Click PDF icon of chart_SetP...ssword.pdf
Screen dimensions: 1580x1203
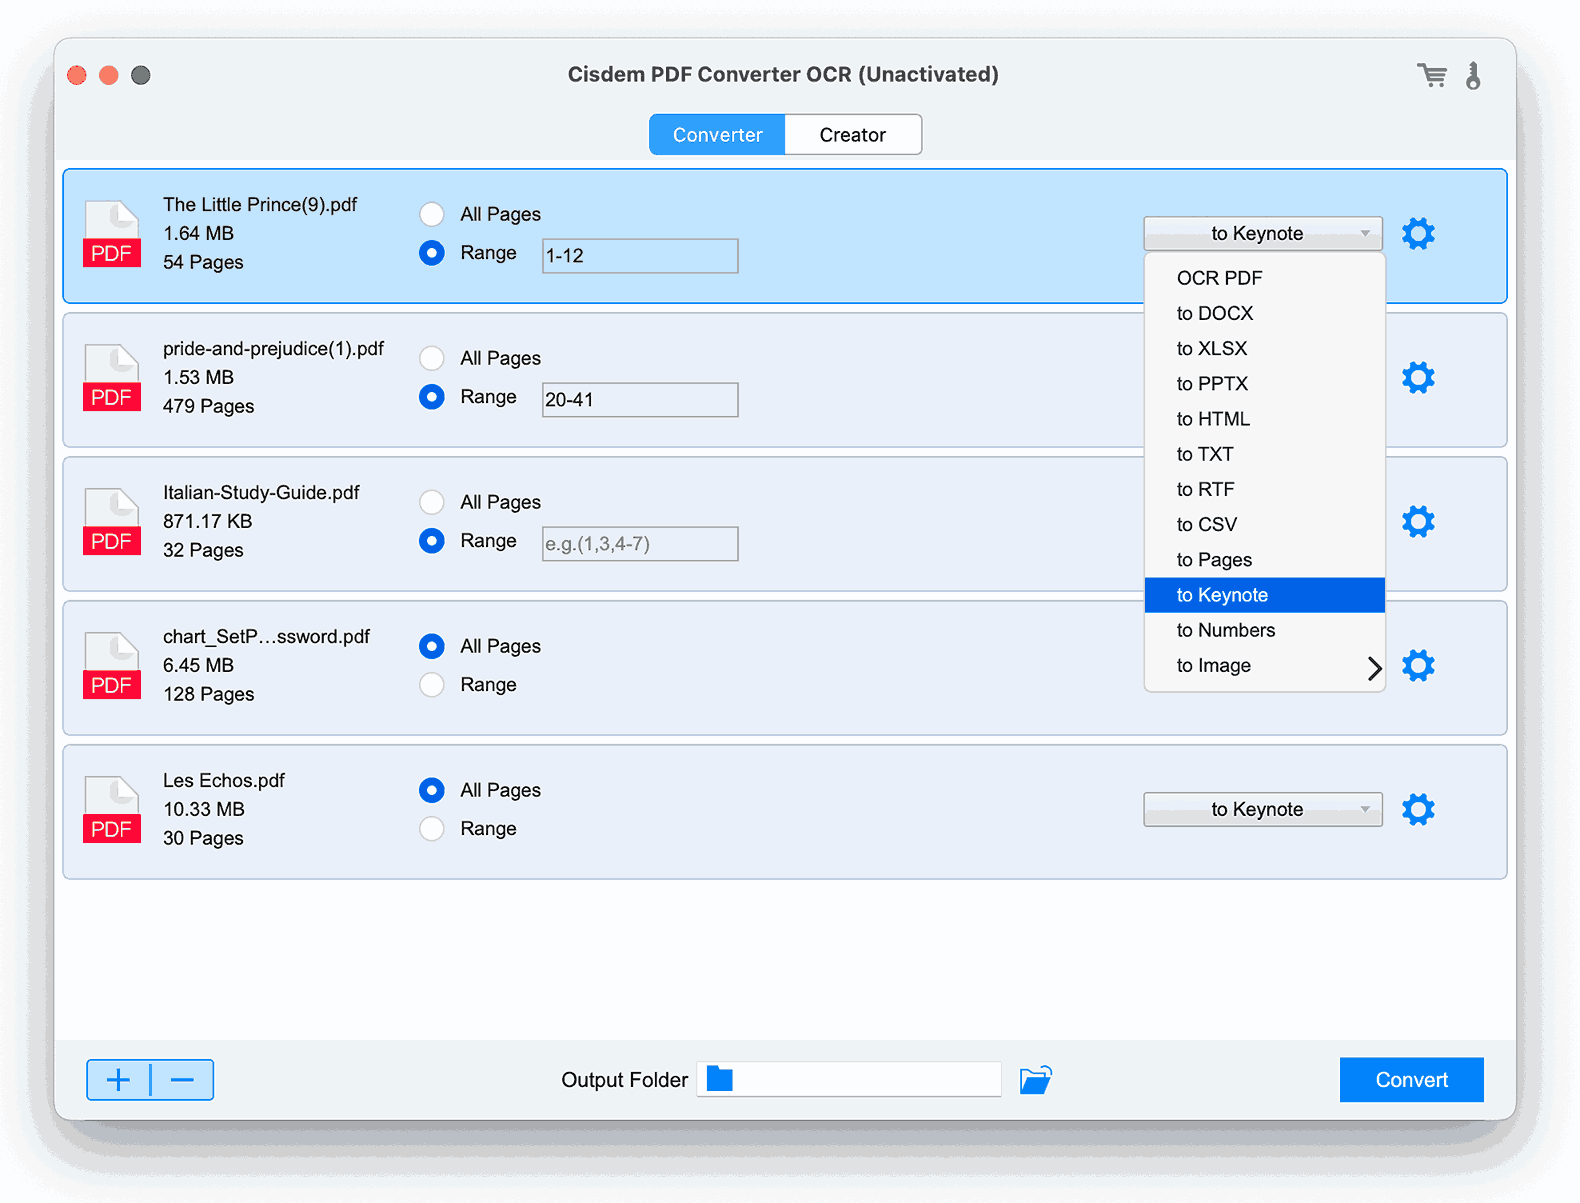(x=111, y=666)
